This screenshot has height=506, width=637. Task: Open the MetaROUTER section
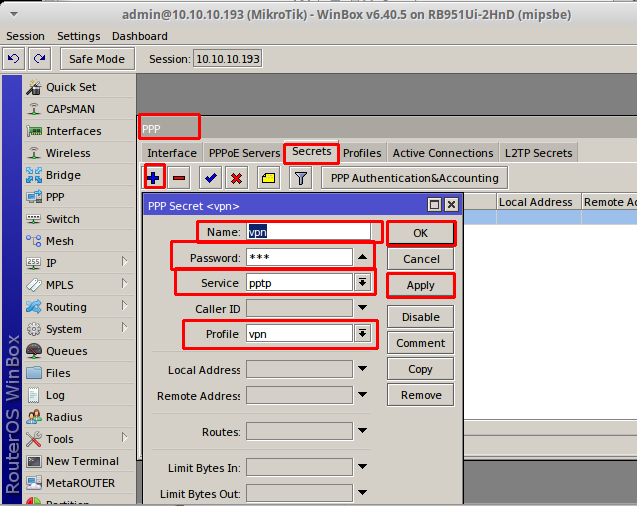pyautogui.click(x=79, y=483)
